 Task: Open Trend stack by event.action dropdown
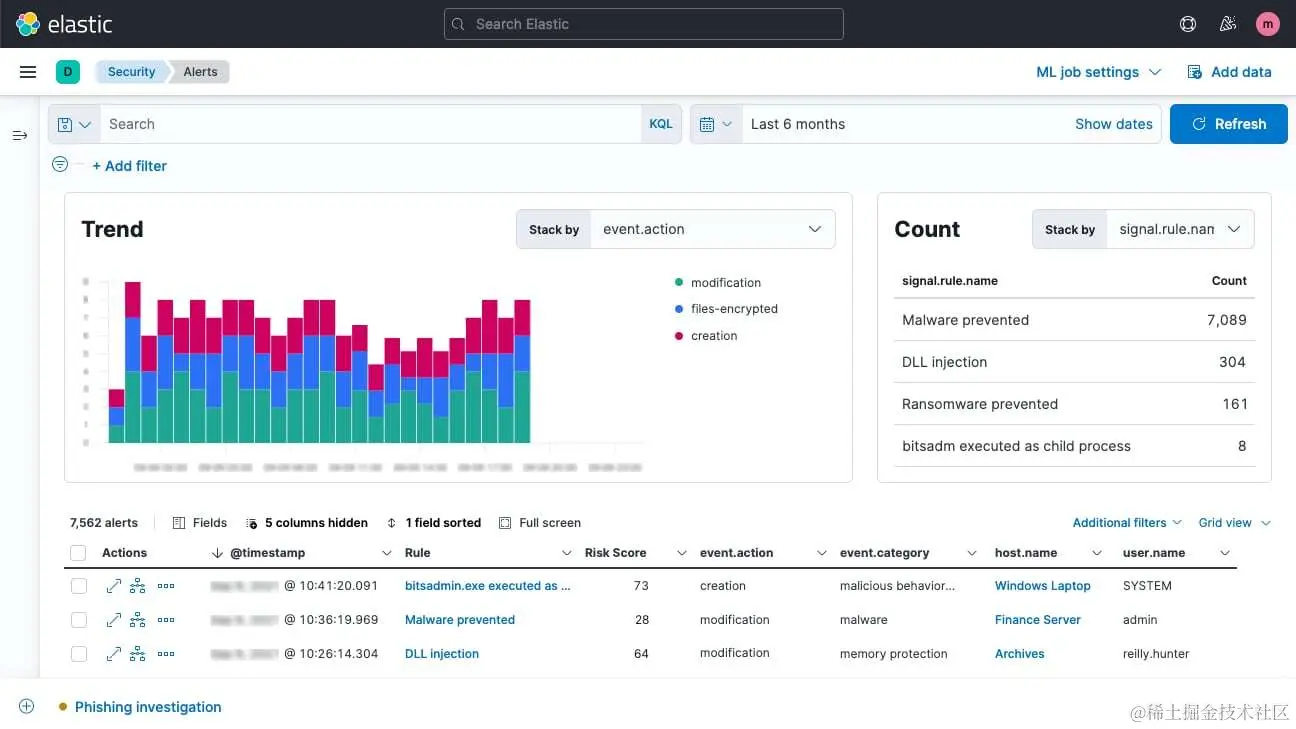(x=713, y=229)
